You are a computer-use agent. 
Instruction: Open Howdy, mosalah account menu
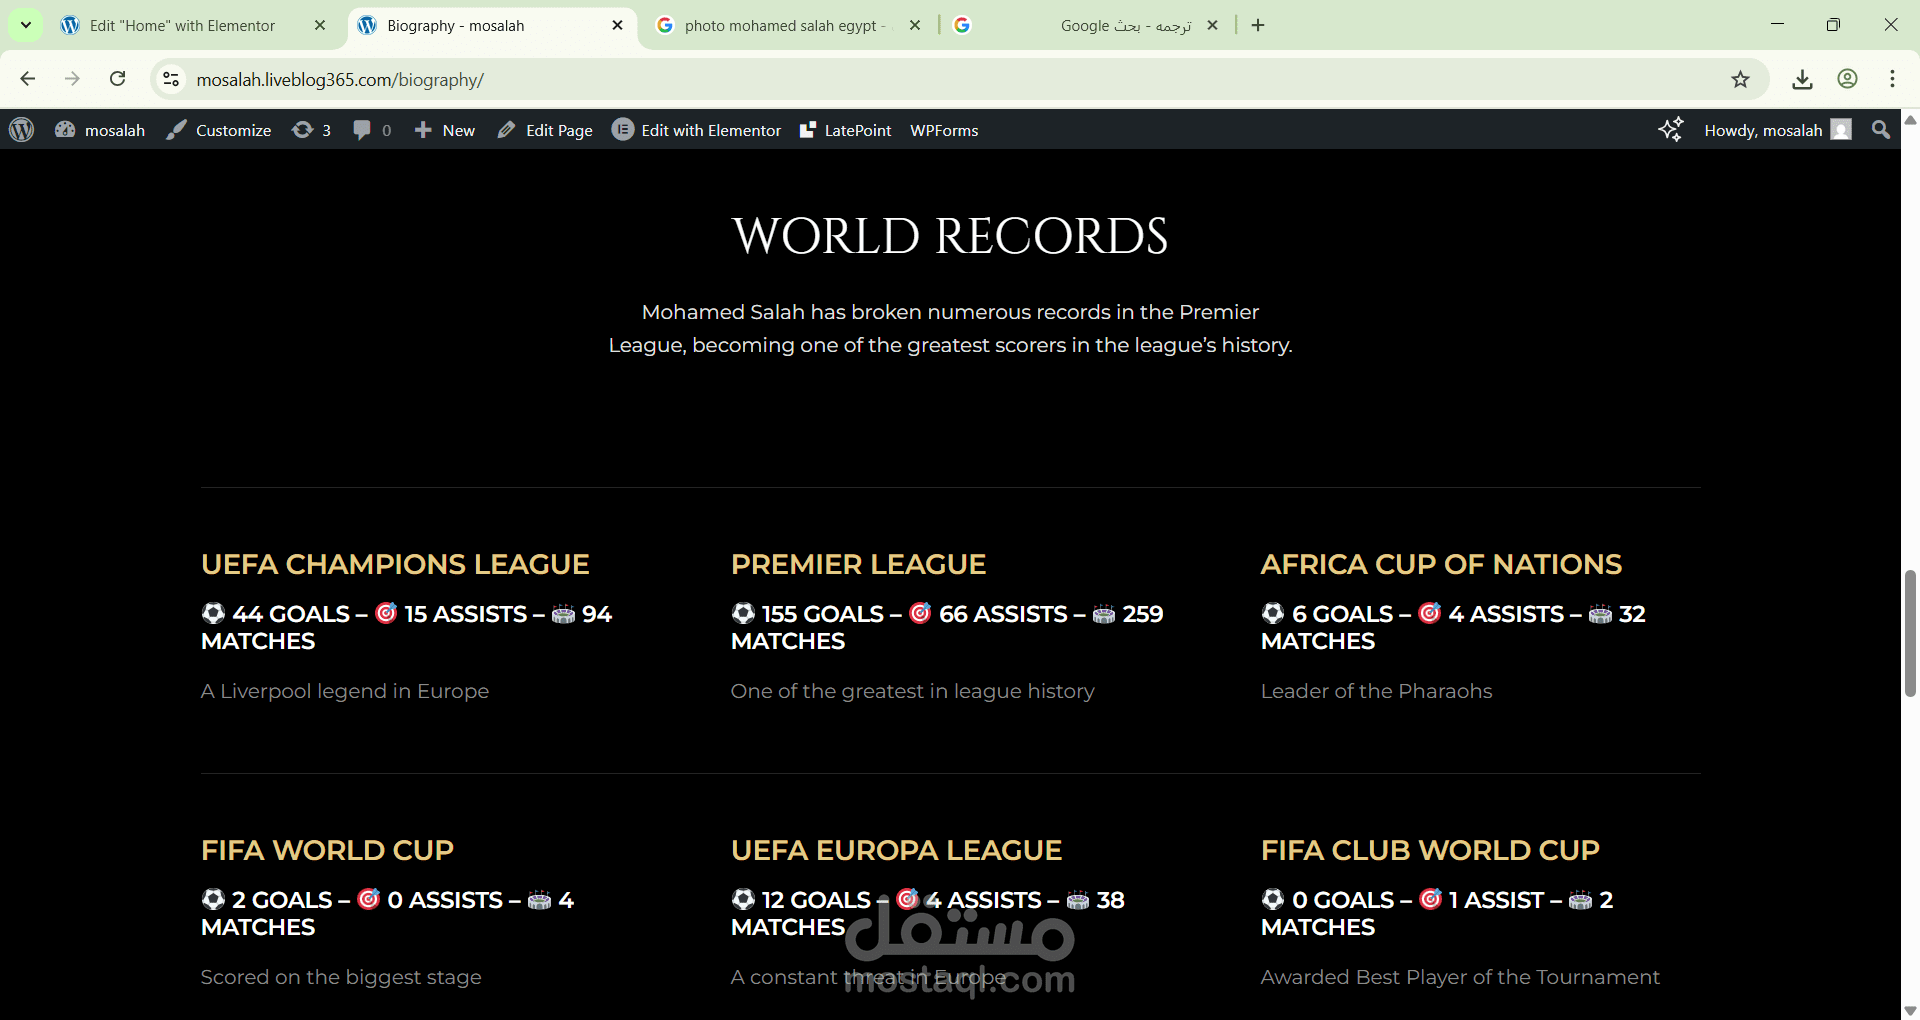(1778, 130)
